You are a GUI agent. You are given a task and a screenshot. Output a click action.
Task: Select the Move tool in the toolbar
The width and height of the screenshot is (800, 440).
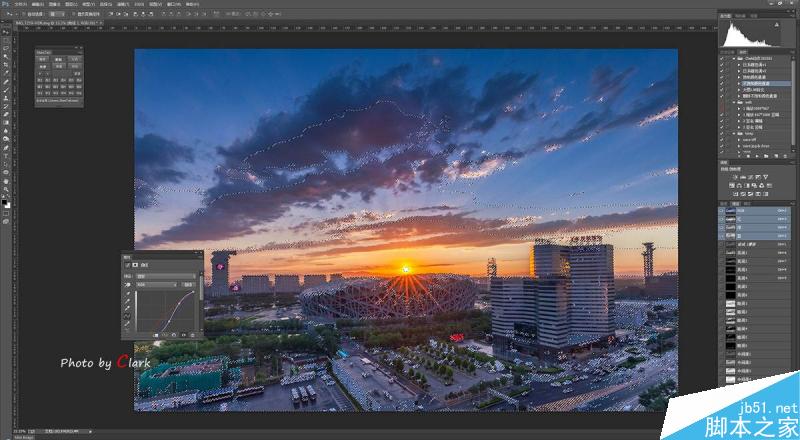pos(6,34)
